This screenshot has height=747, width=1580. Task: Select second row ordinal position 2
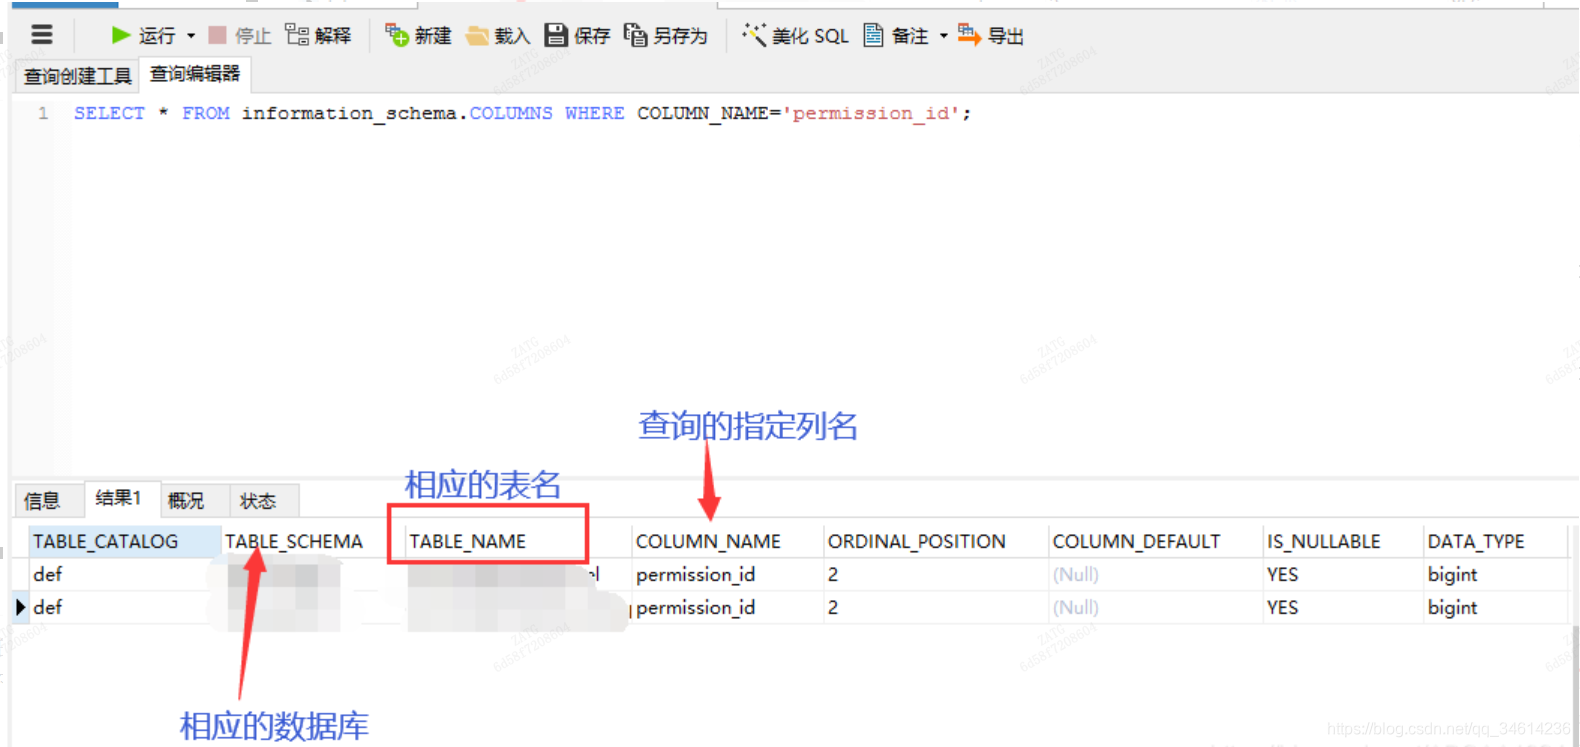935,607
